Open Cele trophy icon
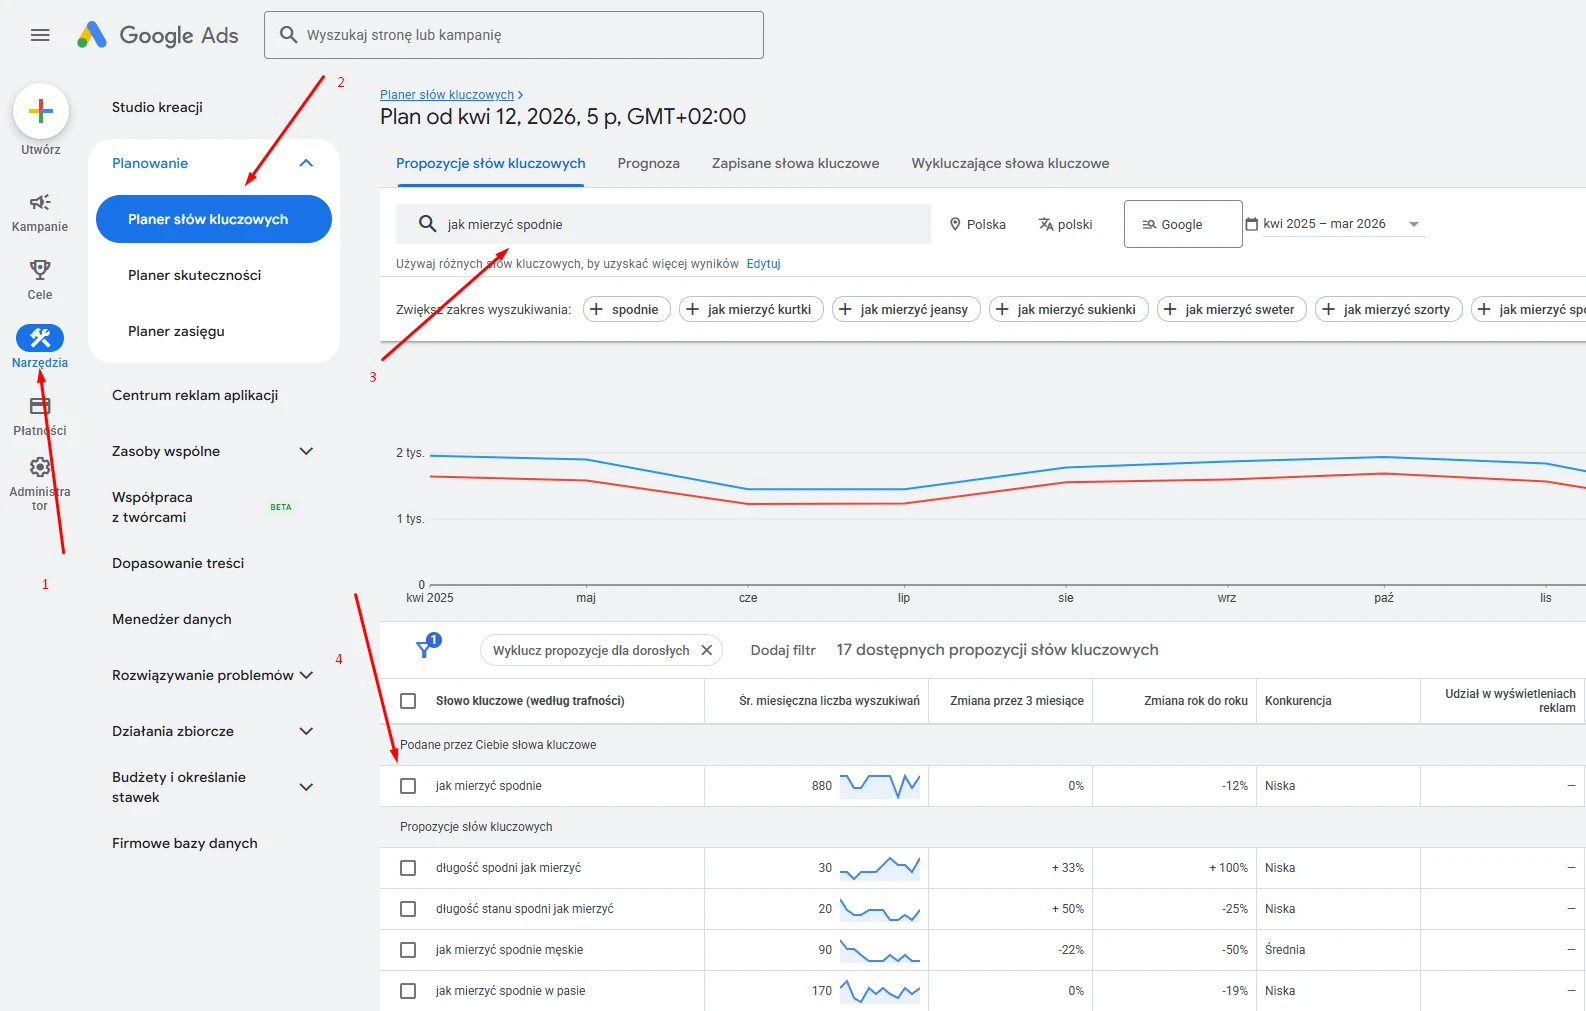1586x1011 pixels. (x=40, y=270)
